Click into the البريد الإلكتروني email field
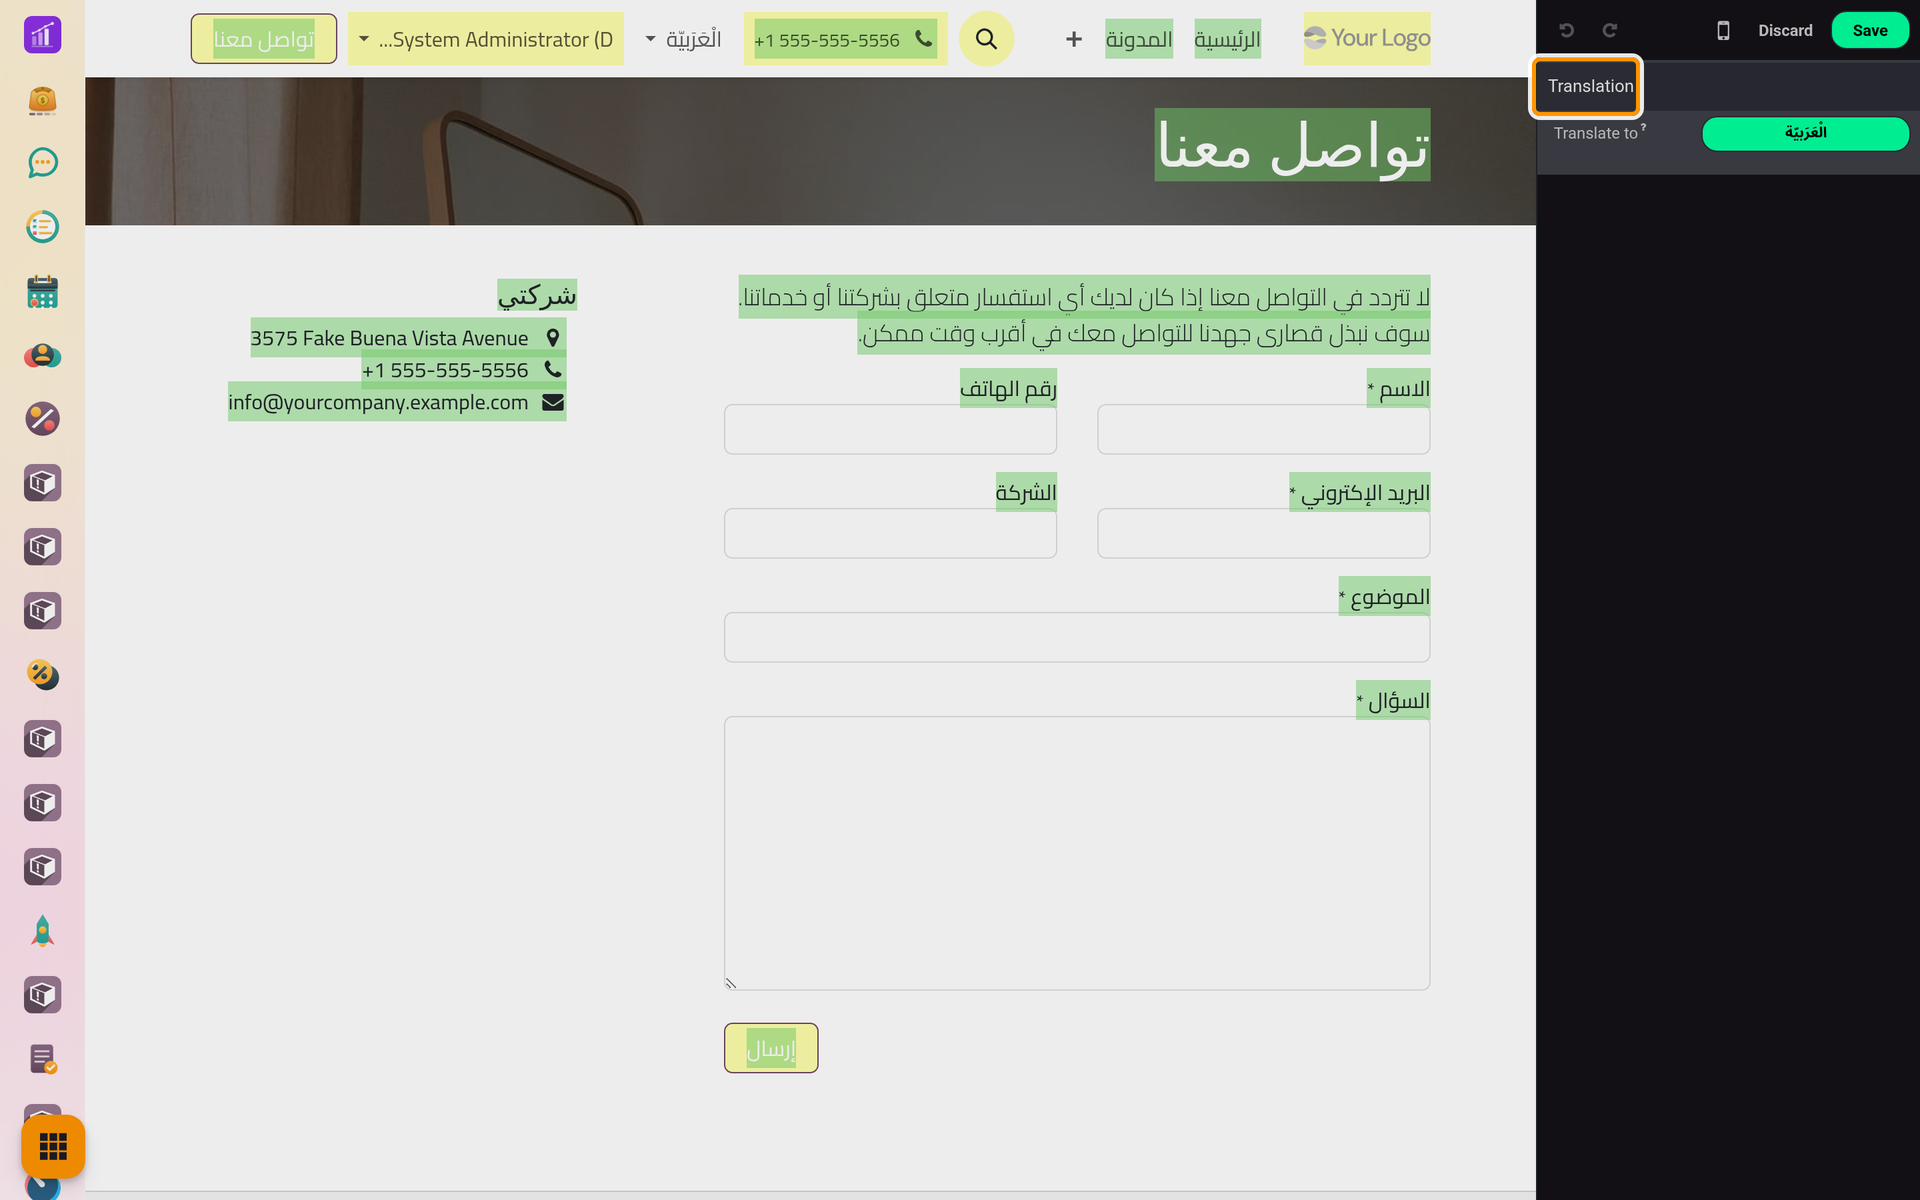This screenshot has height=1200, width=1920. [1263, 533]
